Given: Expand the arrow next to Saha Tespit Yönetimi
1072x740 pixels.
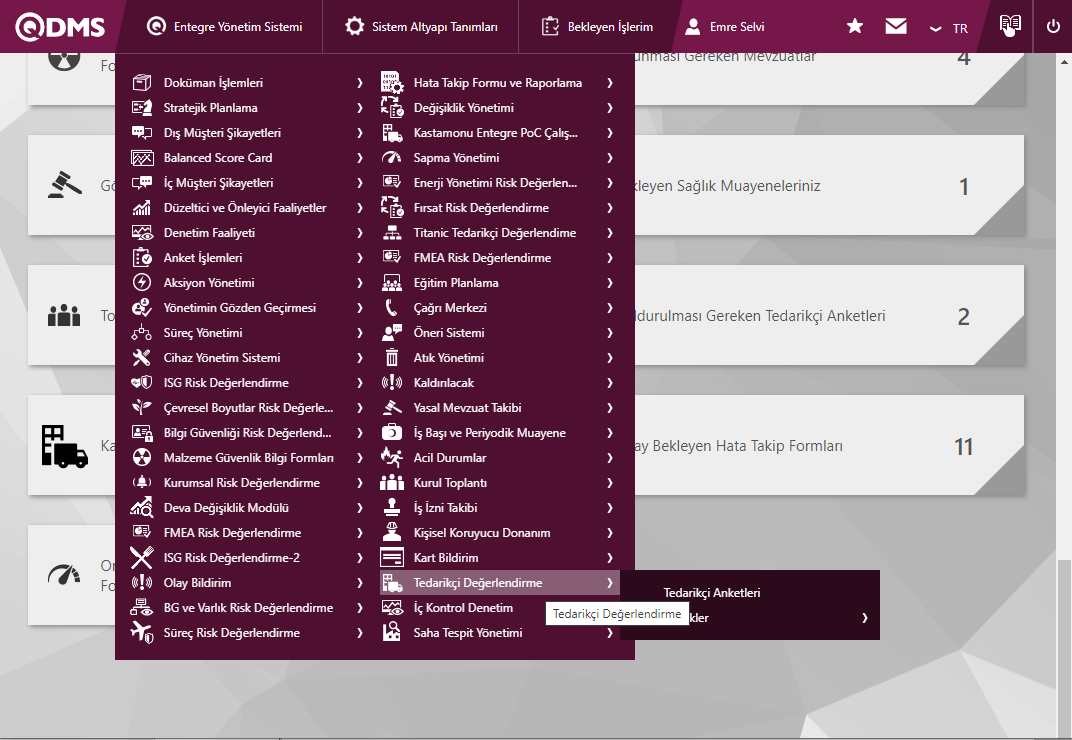Looking at the screenshot, I should pos(609,633).
